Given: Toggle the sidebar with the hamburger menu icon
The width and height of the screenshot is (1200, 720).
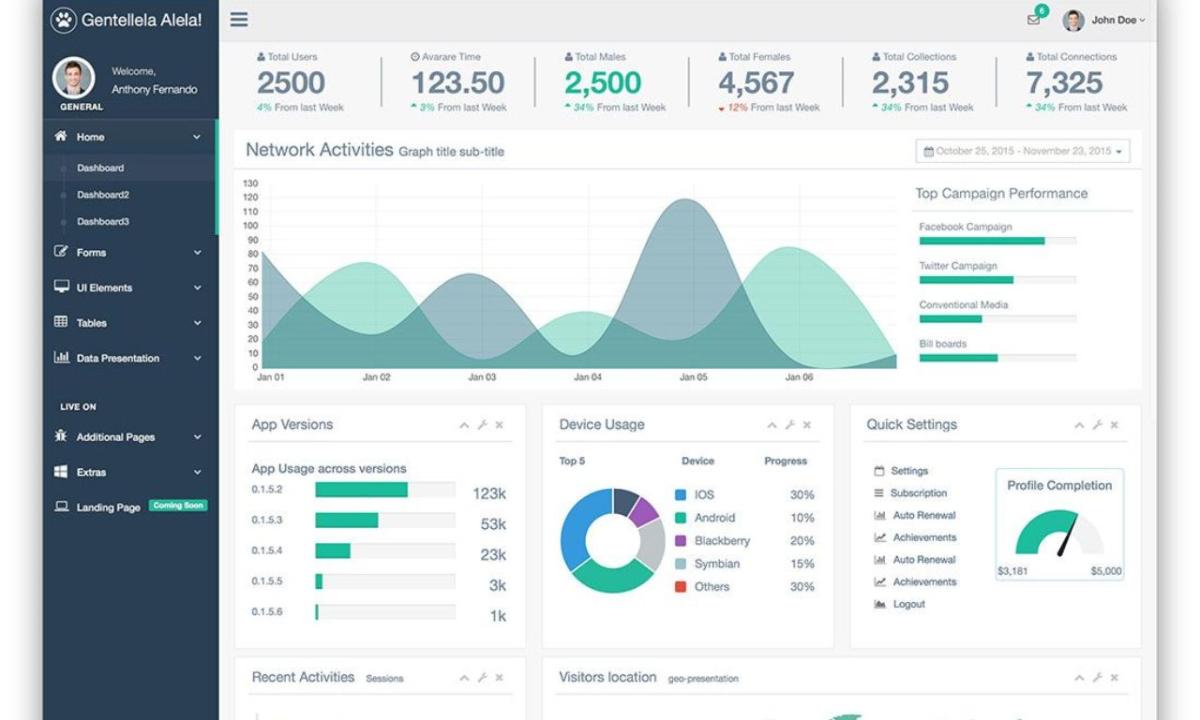Looking at the screenshot, I should pos(239,19).
